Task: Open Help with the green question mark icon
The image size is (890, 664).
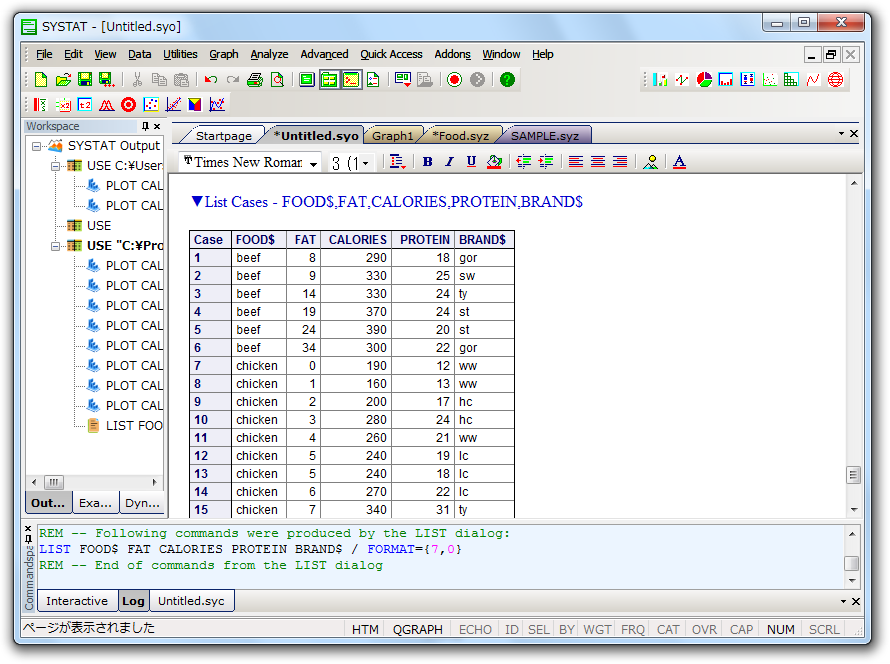Action: pos(507,79)
